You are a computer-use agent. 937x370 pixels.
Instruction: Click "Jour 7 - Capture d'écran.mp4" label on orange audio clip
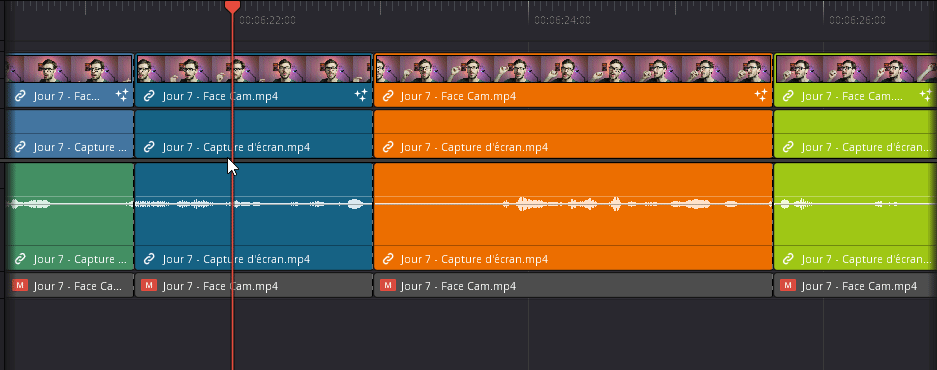pyautogui.click(x=474, y=259)
